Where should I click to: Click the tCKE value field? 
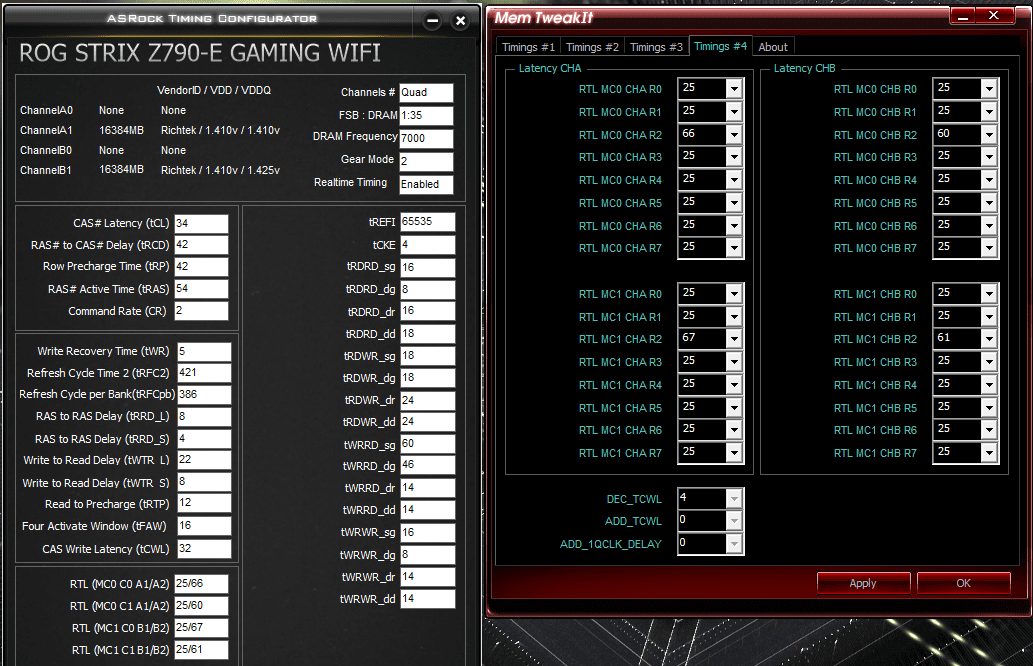click(428, 244)
